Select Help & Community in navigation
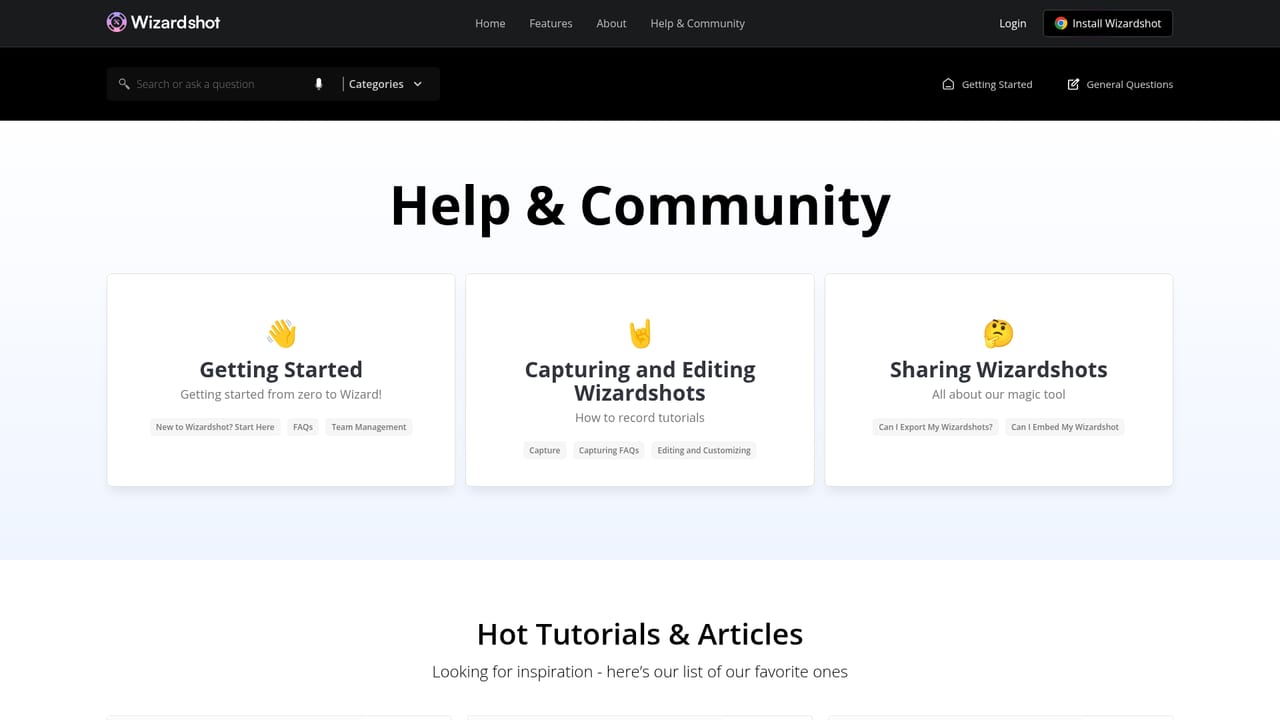This screenshot has width=1280, height=720. coord(698,23)
